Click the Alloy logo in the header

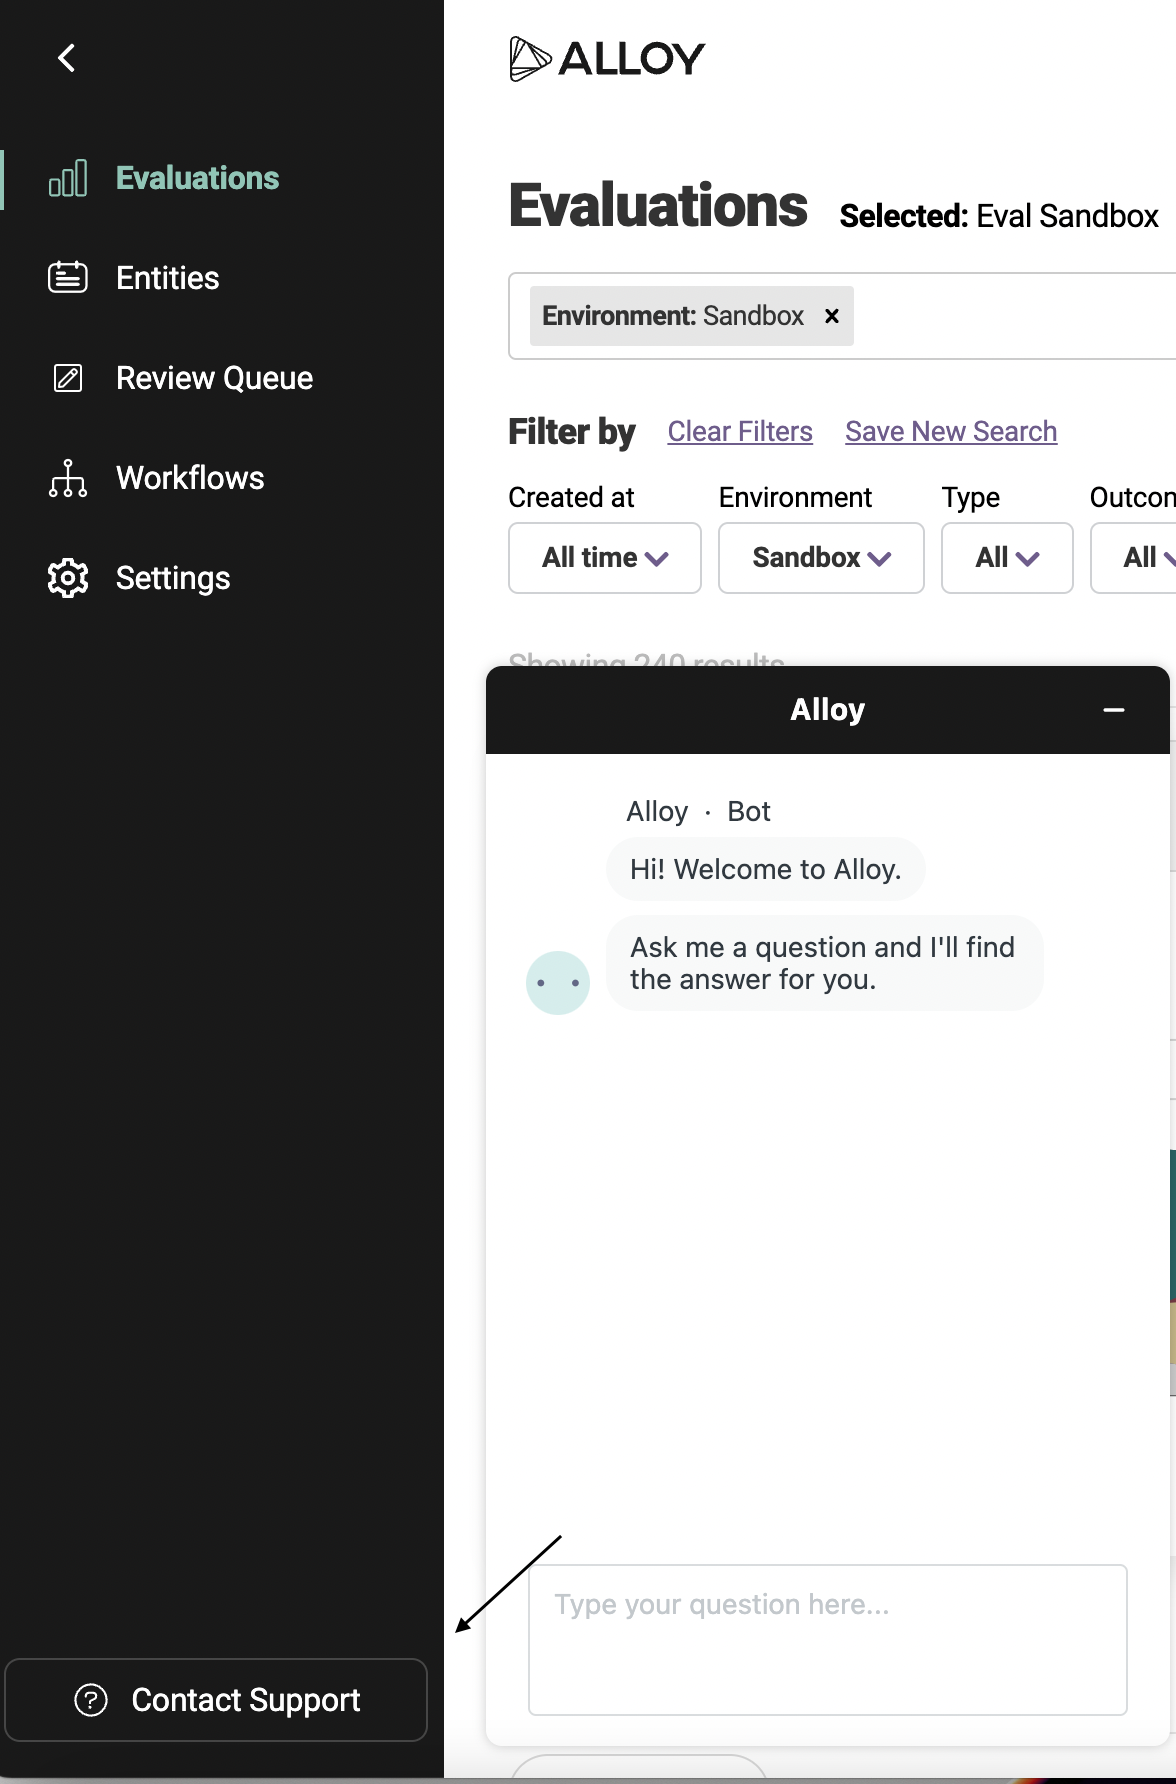[x=607, y=59]
